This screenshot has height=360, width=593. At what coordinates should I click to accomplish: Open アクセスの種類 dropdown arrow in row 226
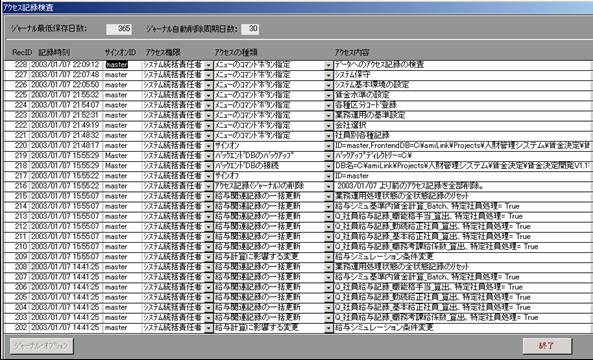[x=328, y=85]
